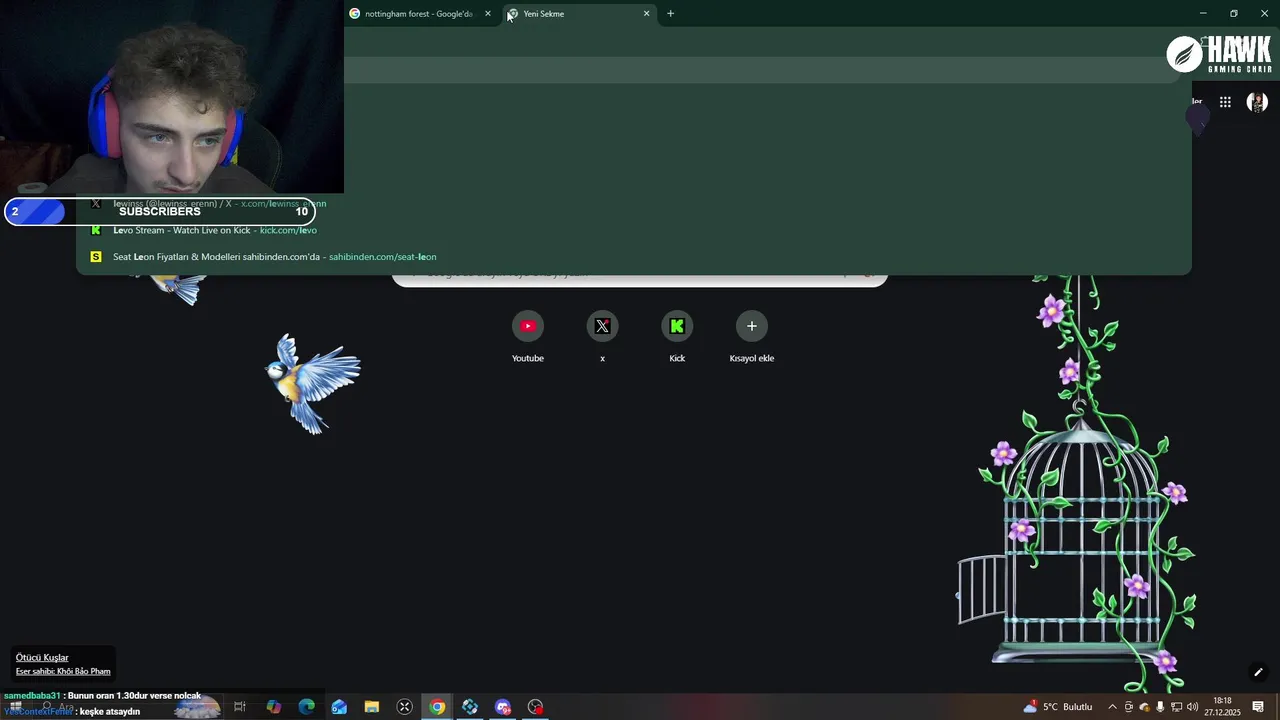Open Task View in the taskbar

[x=240, y=707]
